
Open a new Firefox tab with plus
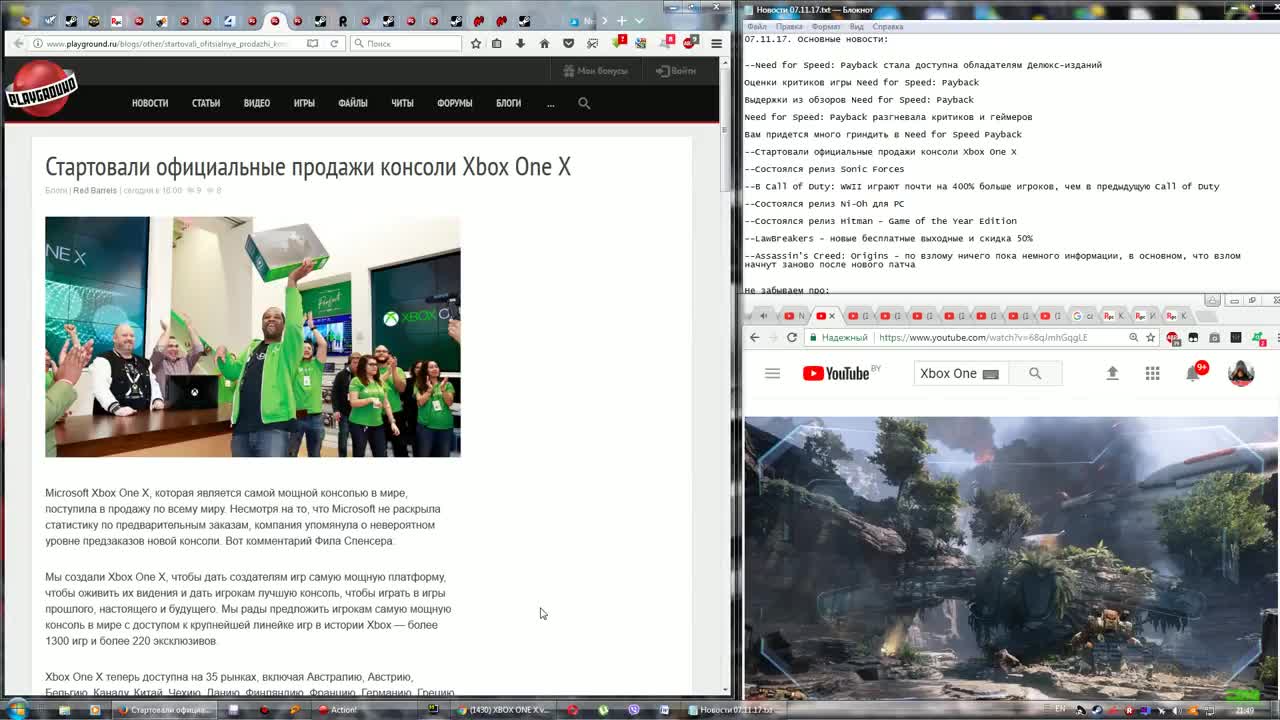point(622,20)
